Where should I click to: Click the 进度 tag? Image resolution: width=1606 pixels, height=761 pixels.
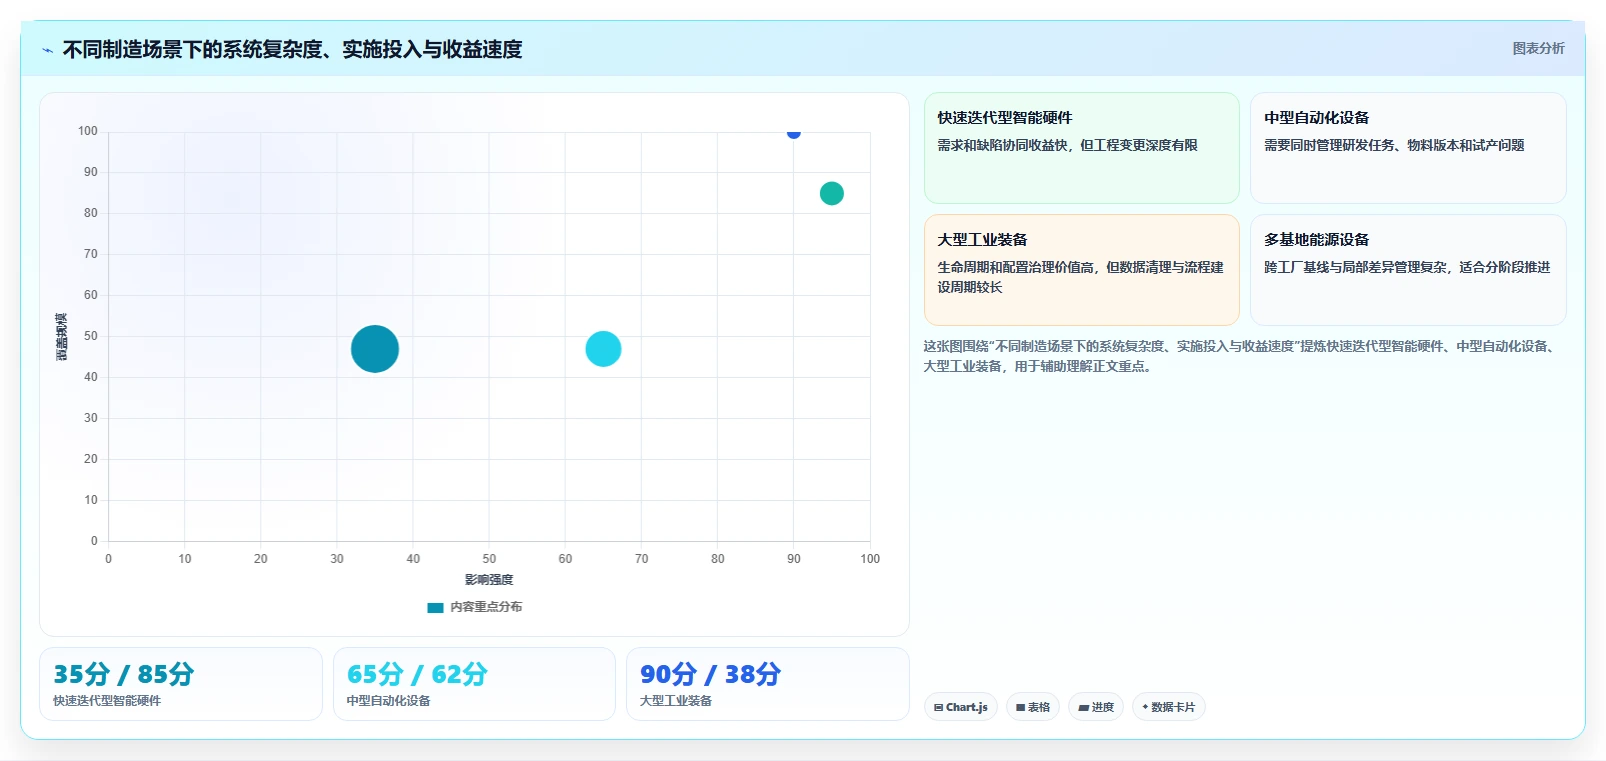[x=1096, y=707]
